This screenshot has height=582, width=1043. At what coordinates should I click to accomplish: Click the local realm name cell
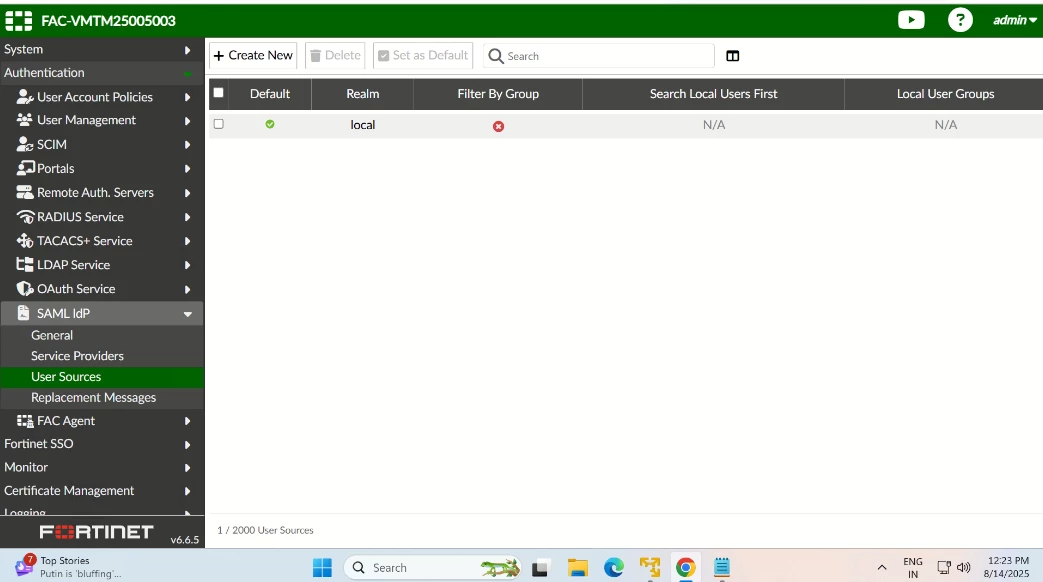(363, 125)
